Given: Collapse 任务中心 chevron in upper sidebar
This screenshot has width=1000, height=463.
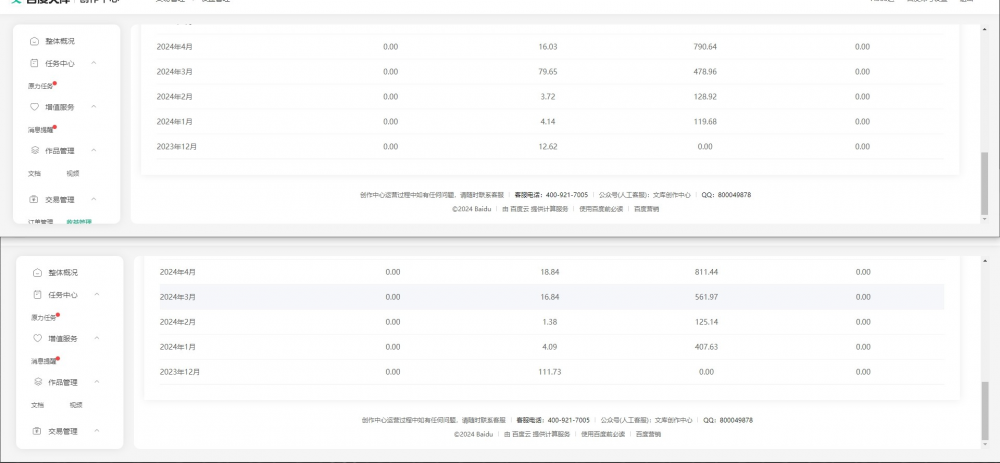Looking at the screenshot, I should [x=94, y=63].
